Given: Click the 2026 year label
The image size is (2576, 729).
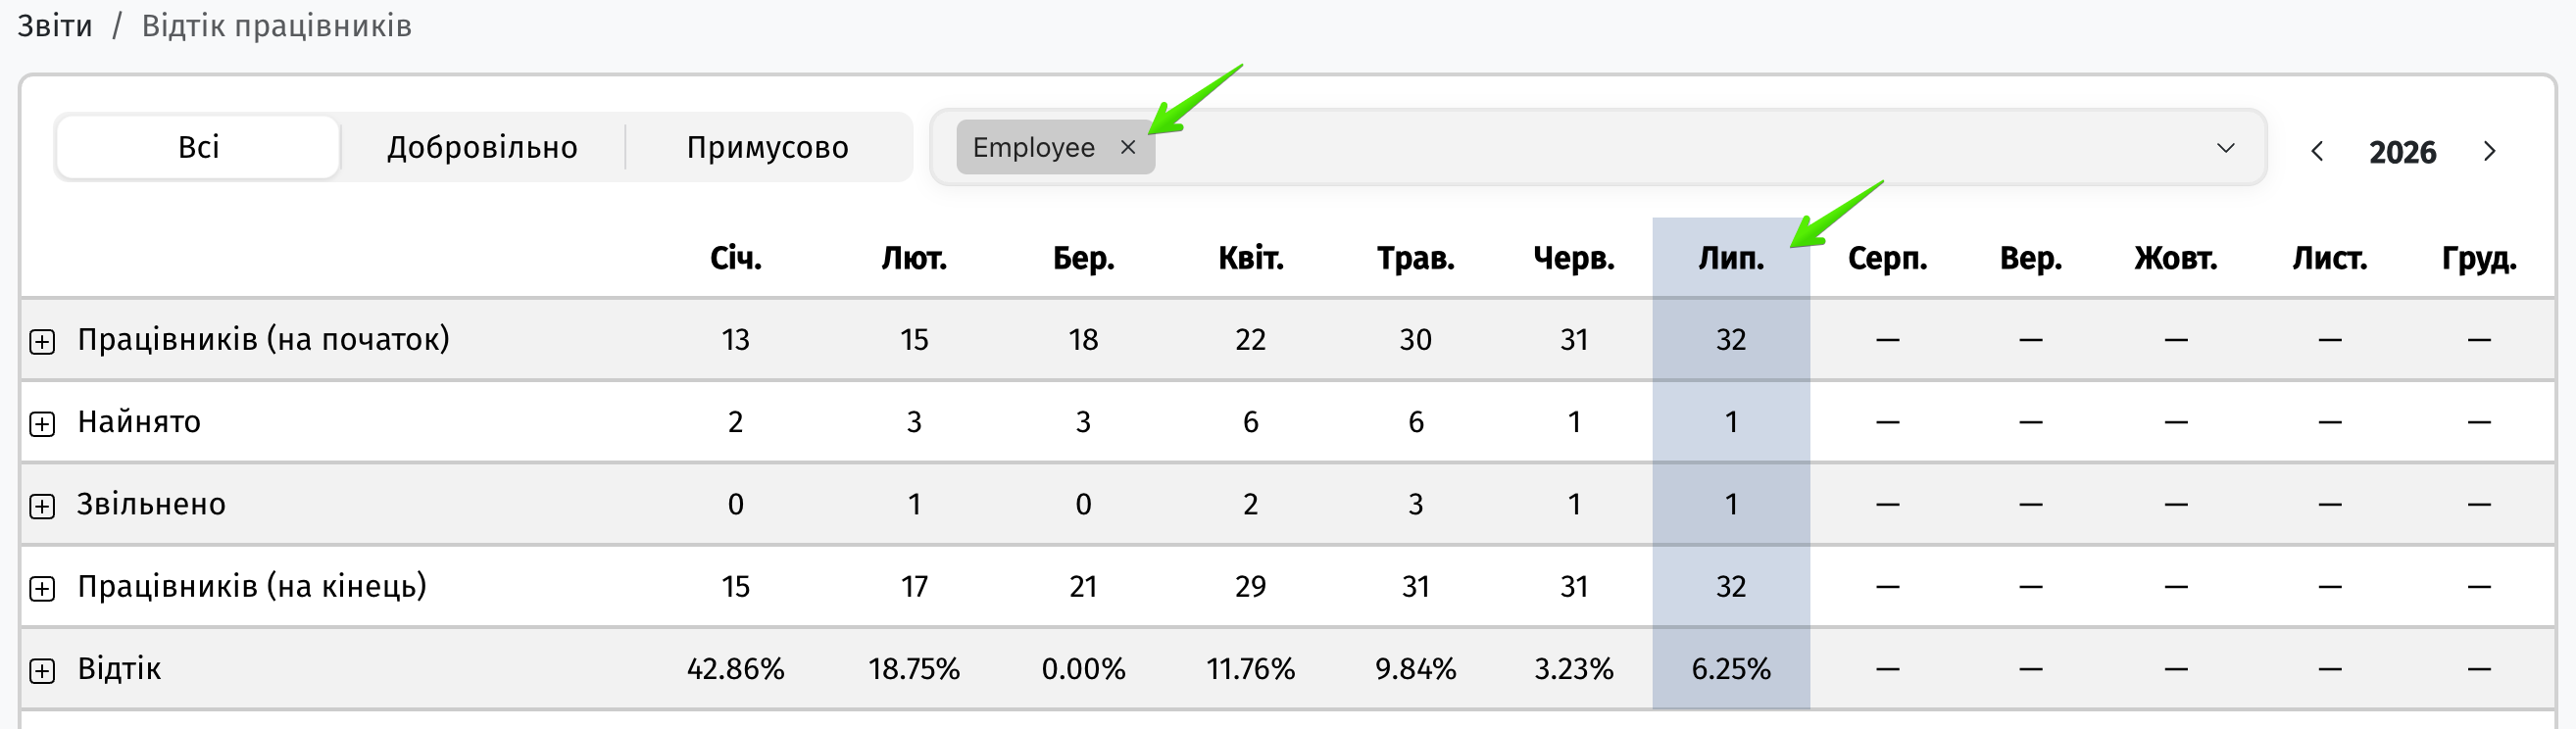Looking at the screenshot, I should [x=2402, y=152].
